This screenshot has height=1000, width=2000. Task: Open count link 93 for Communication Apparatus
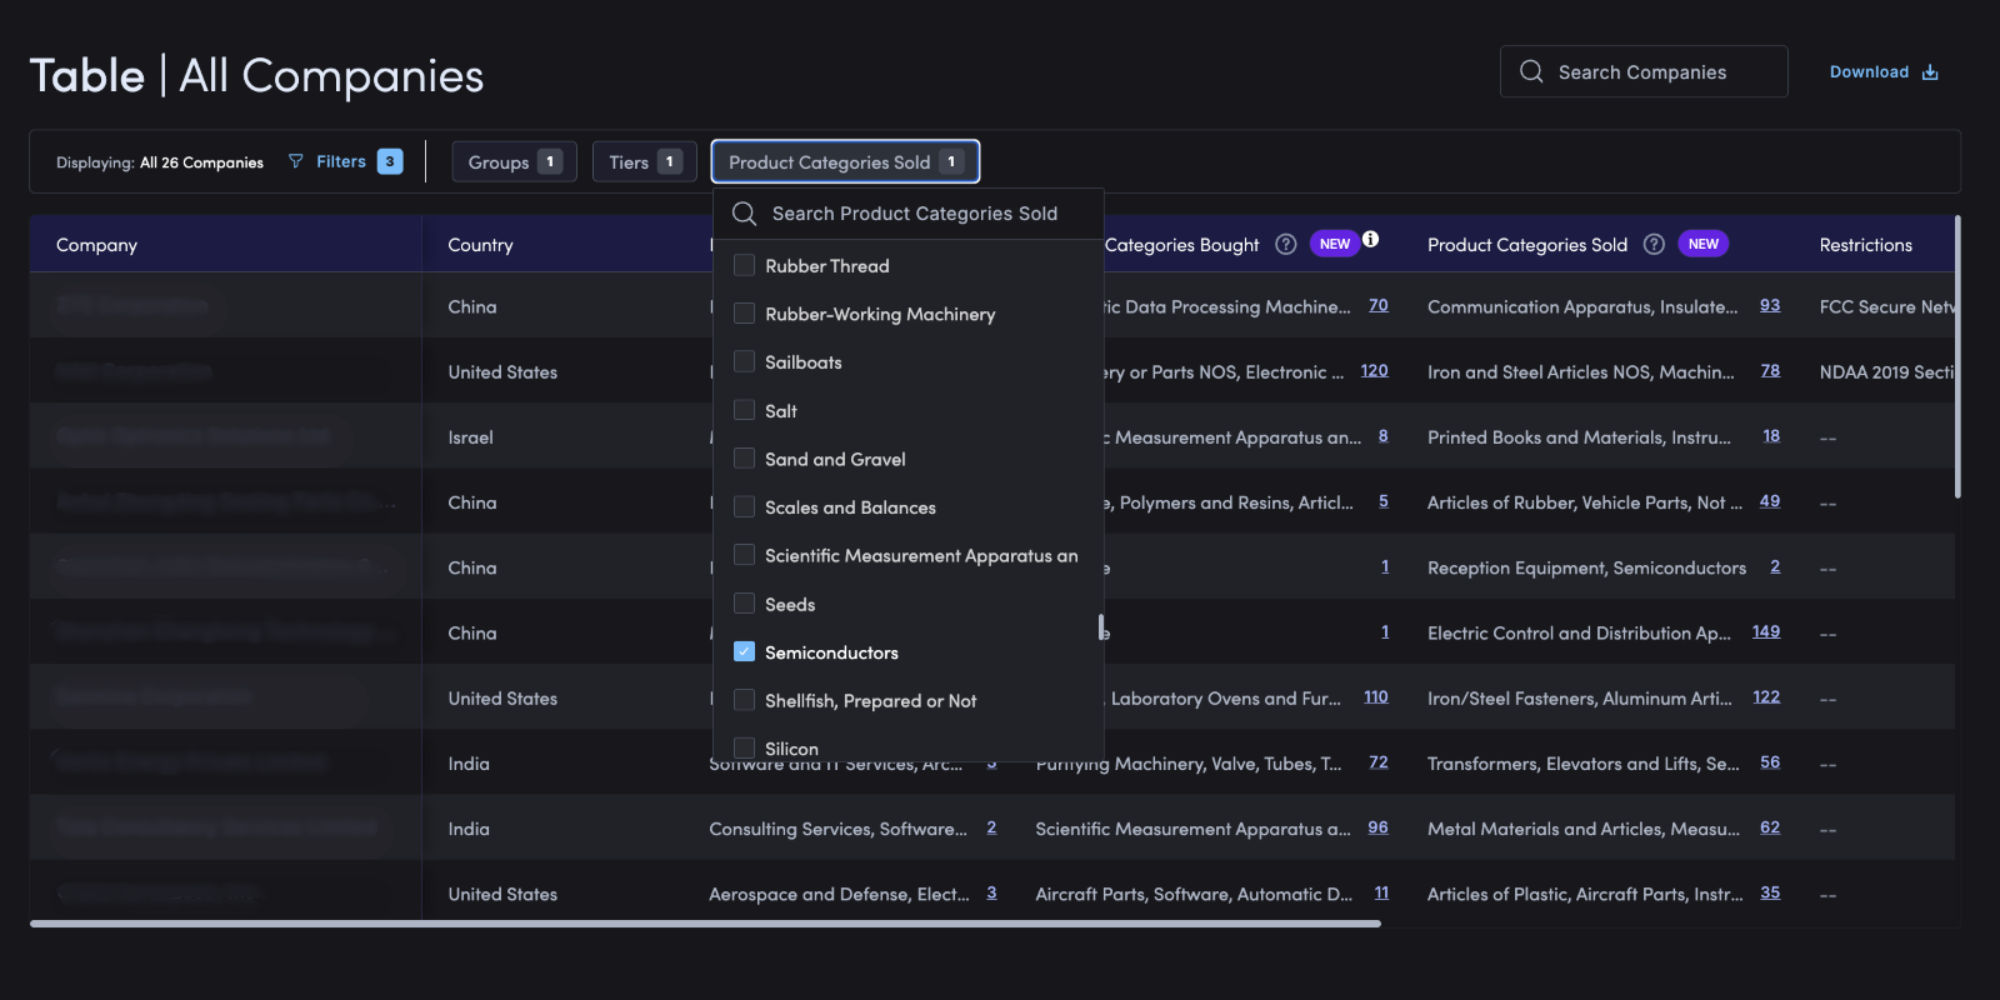pyautogui.click(x=1770, y=305)
